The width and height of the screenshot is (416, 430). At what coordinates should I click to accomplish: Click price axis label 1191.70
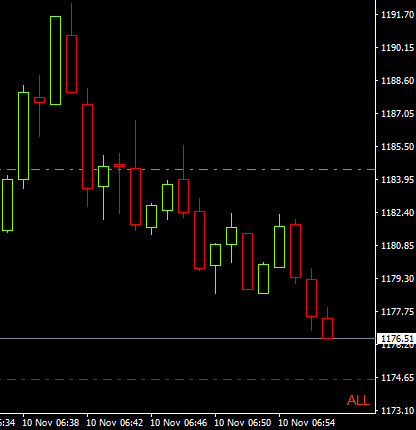tap(397, 15)
